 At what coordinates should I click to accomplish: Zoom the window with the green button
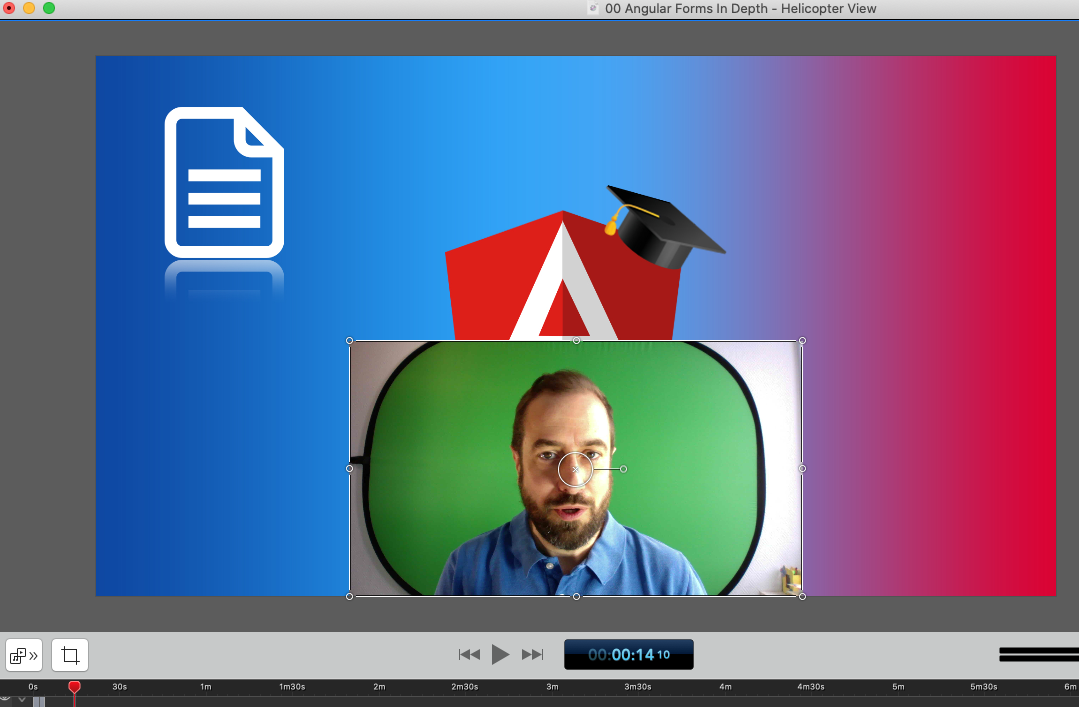(49, 8)
